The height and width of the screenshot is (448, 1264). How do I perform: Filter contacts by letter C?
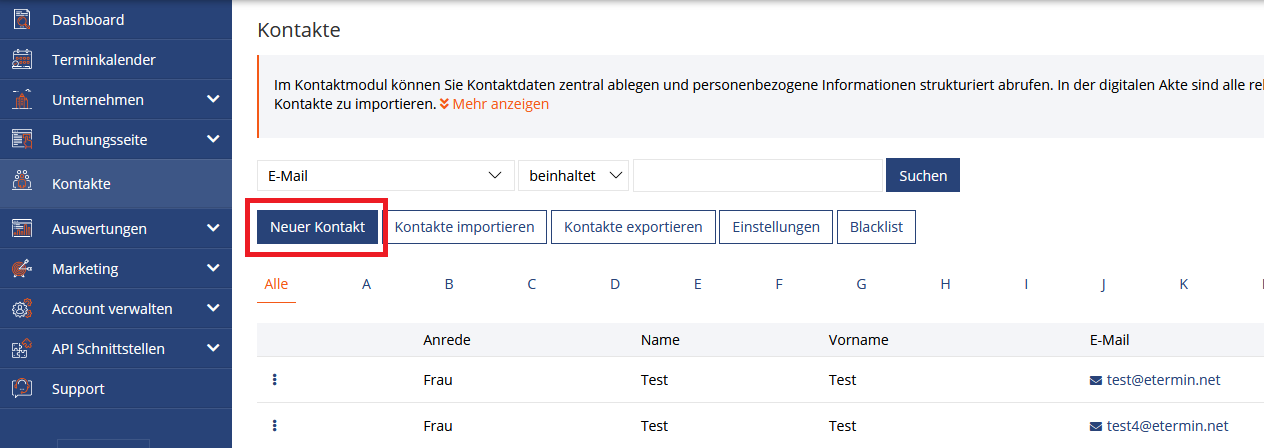point(532,284)
